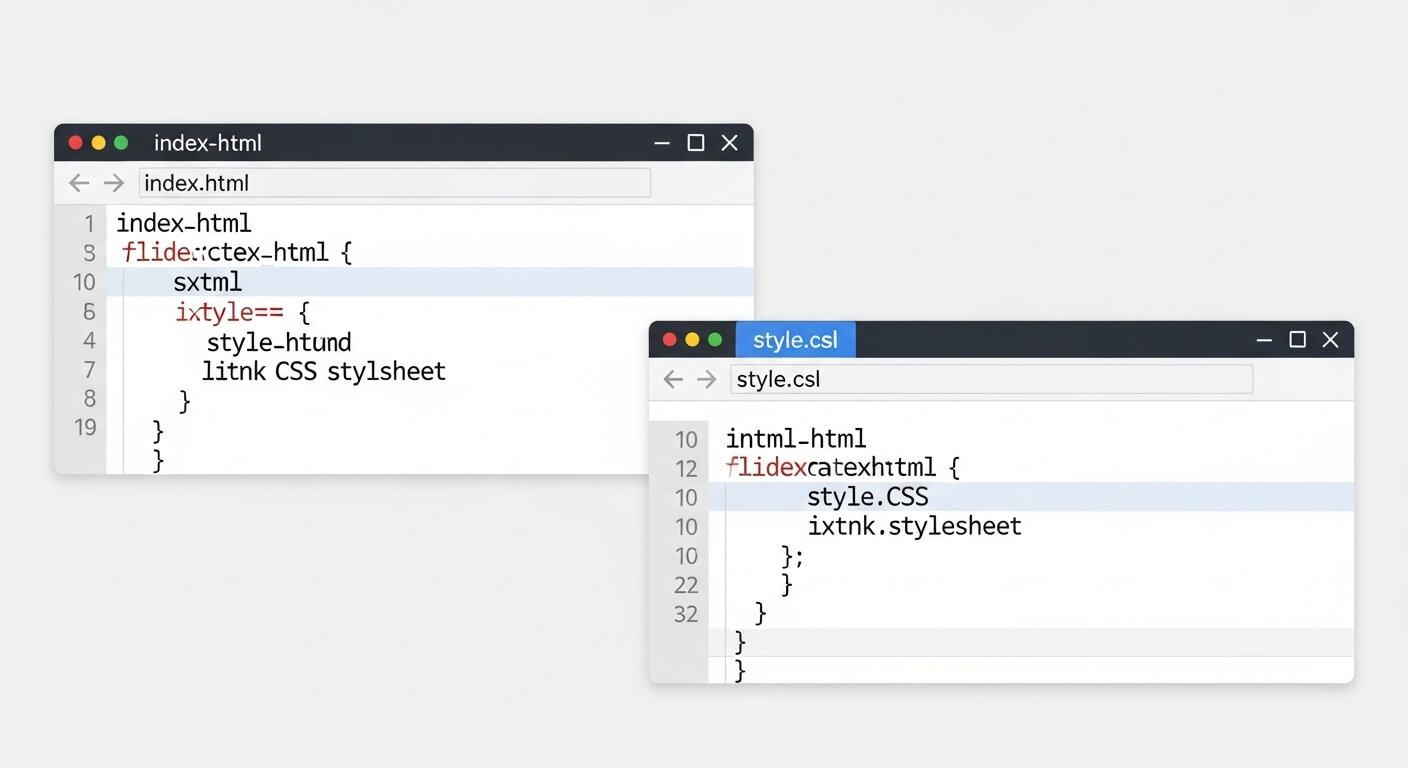Click yellow traffic-light dot in index-html window

(x=98, y=143)
